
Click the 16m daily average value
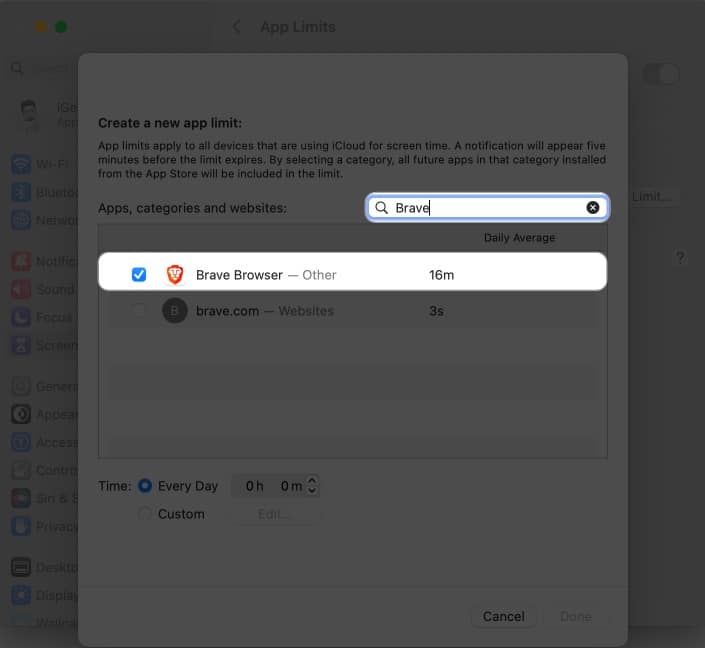tap(442, 275)
